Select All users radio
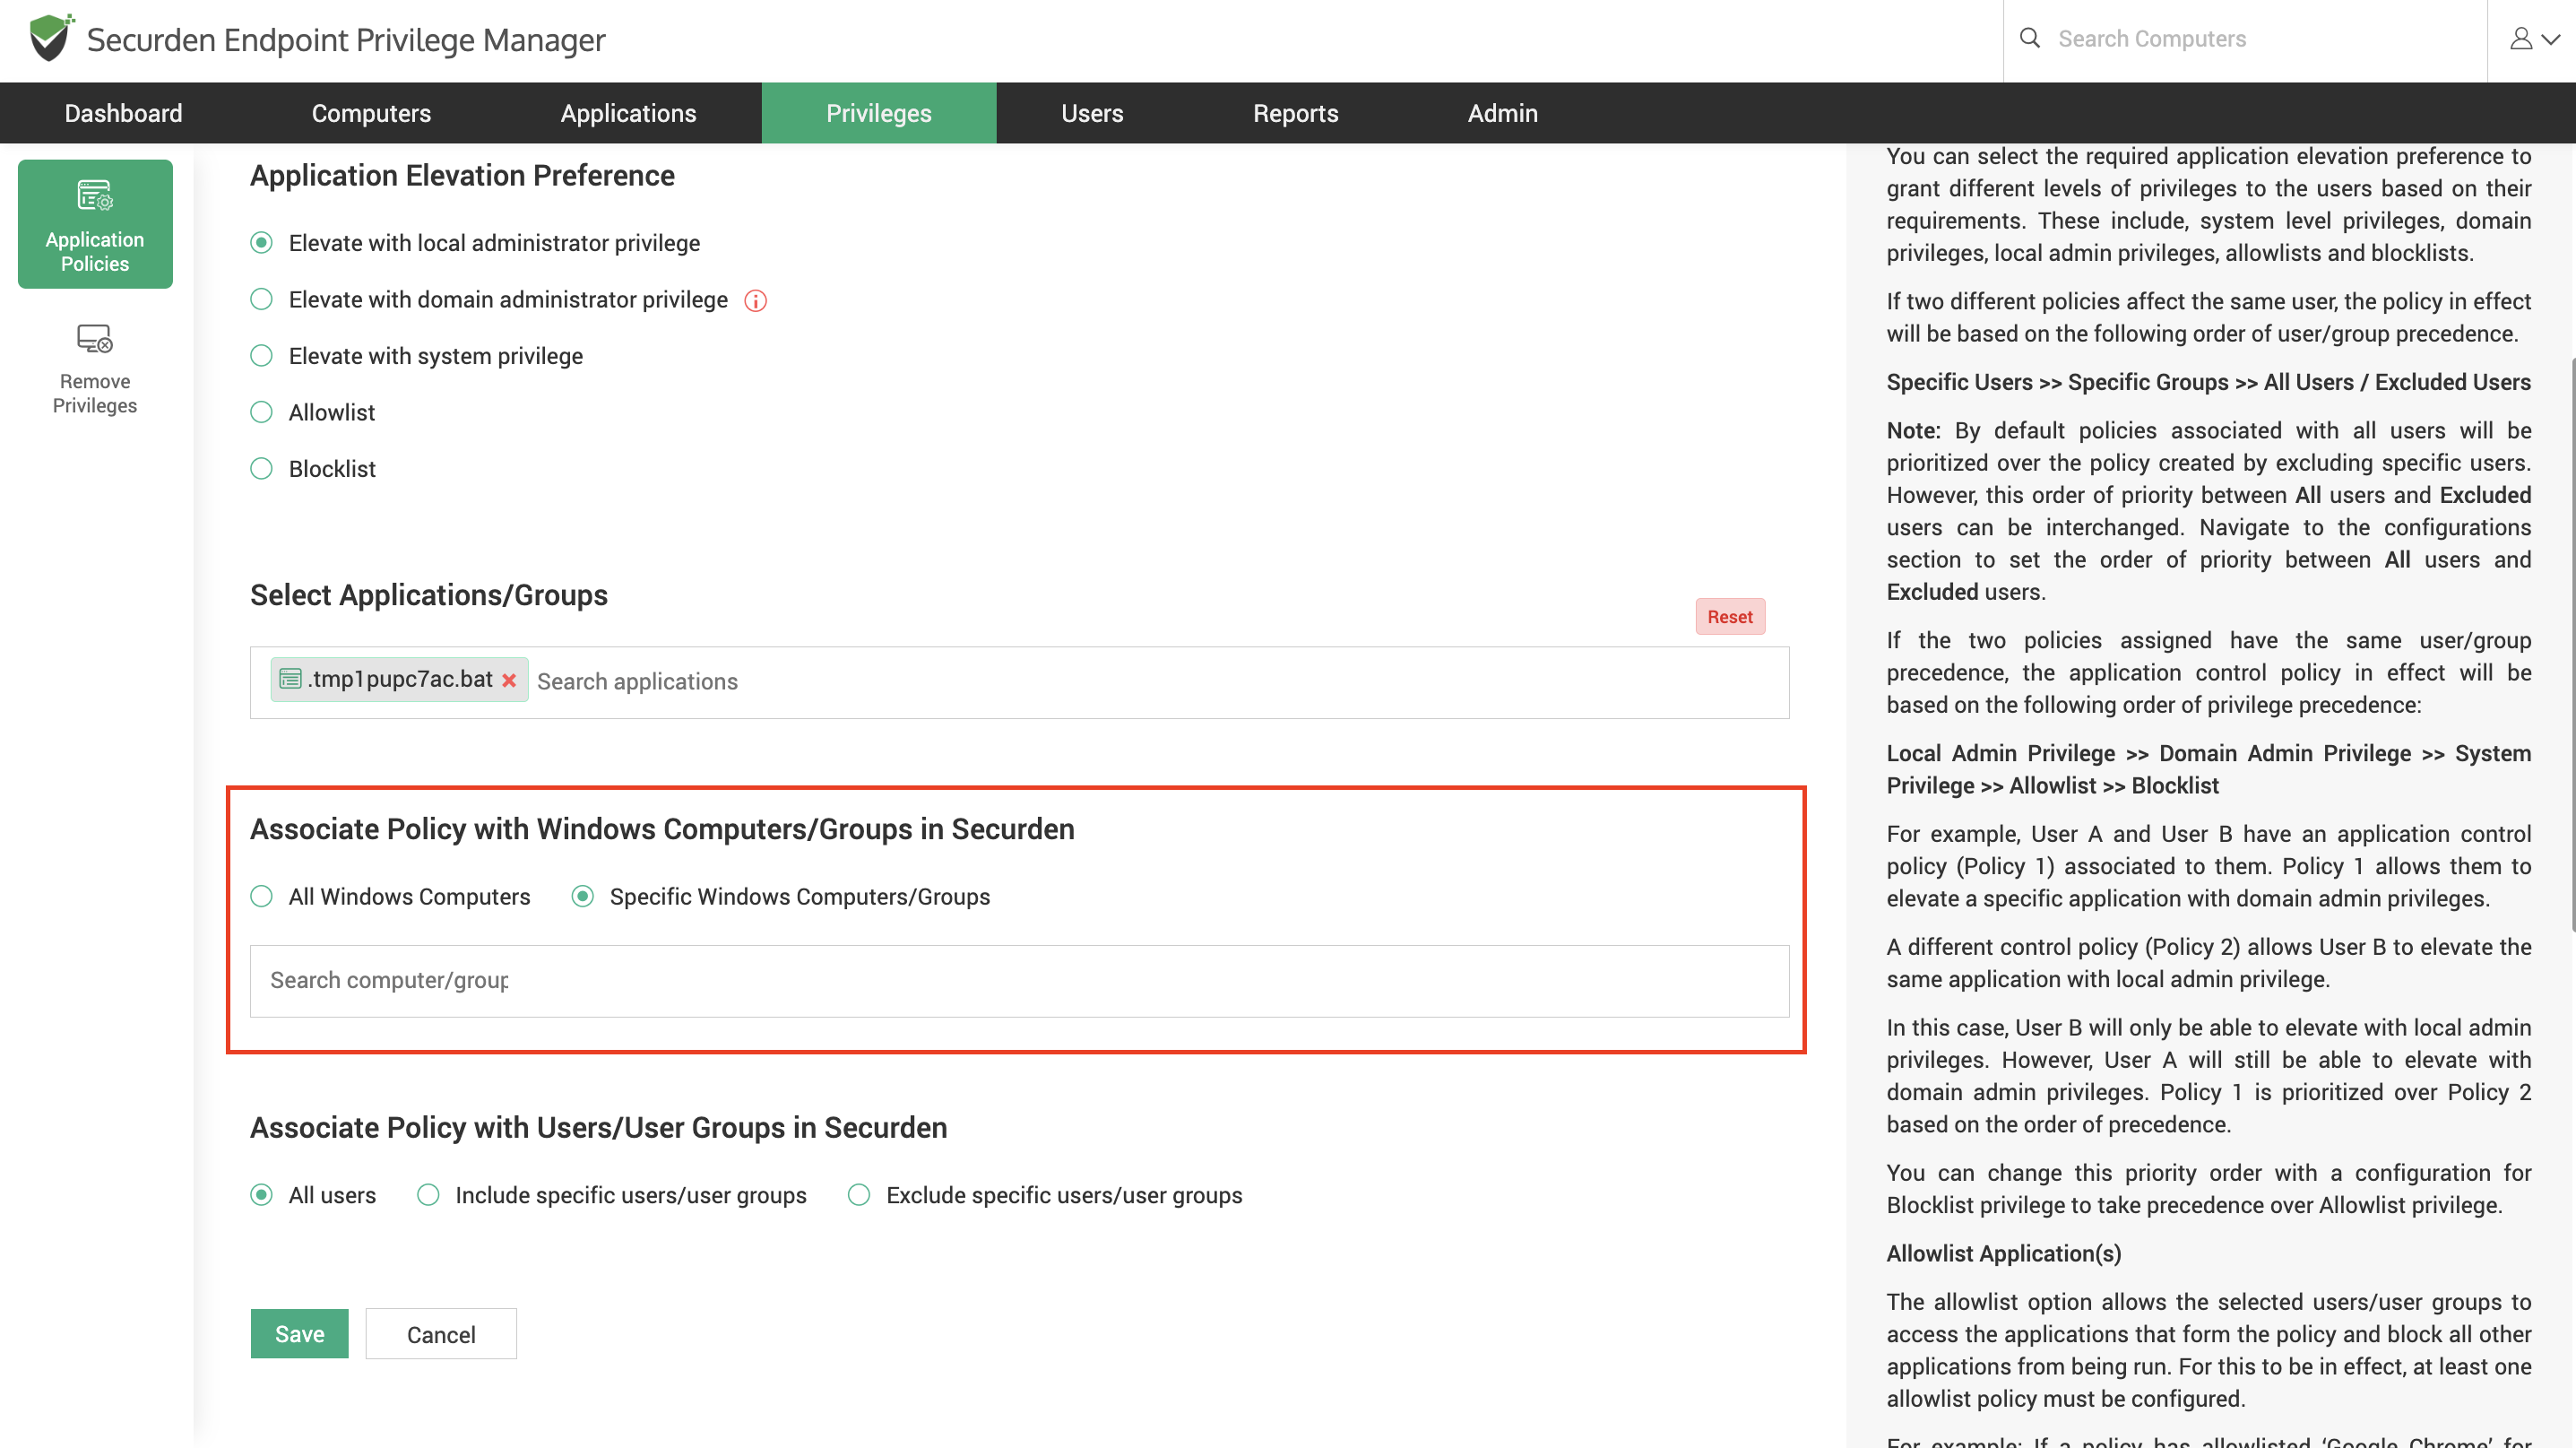This screenshot has width=2576, height=1448. [x=261, y=1194]
